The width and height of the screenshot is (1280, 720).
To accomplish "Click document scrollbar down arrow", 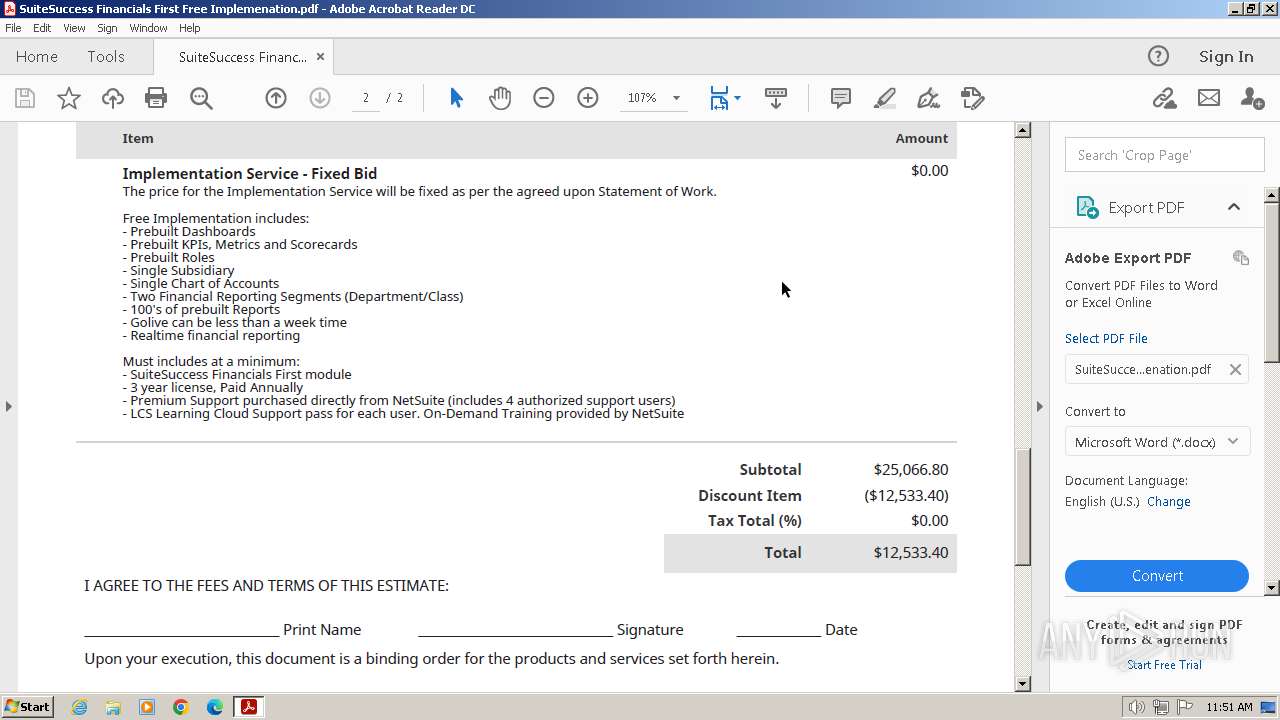I will click(1023, 684).
